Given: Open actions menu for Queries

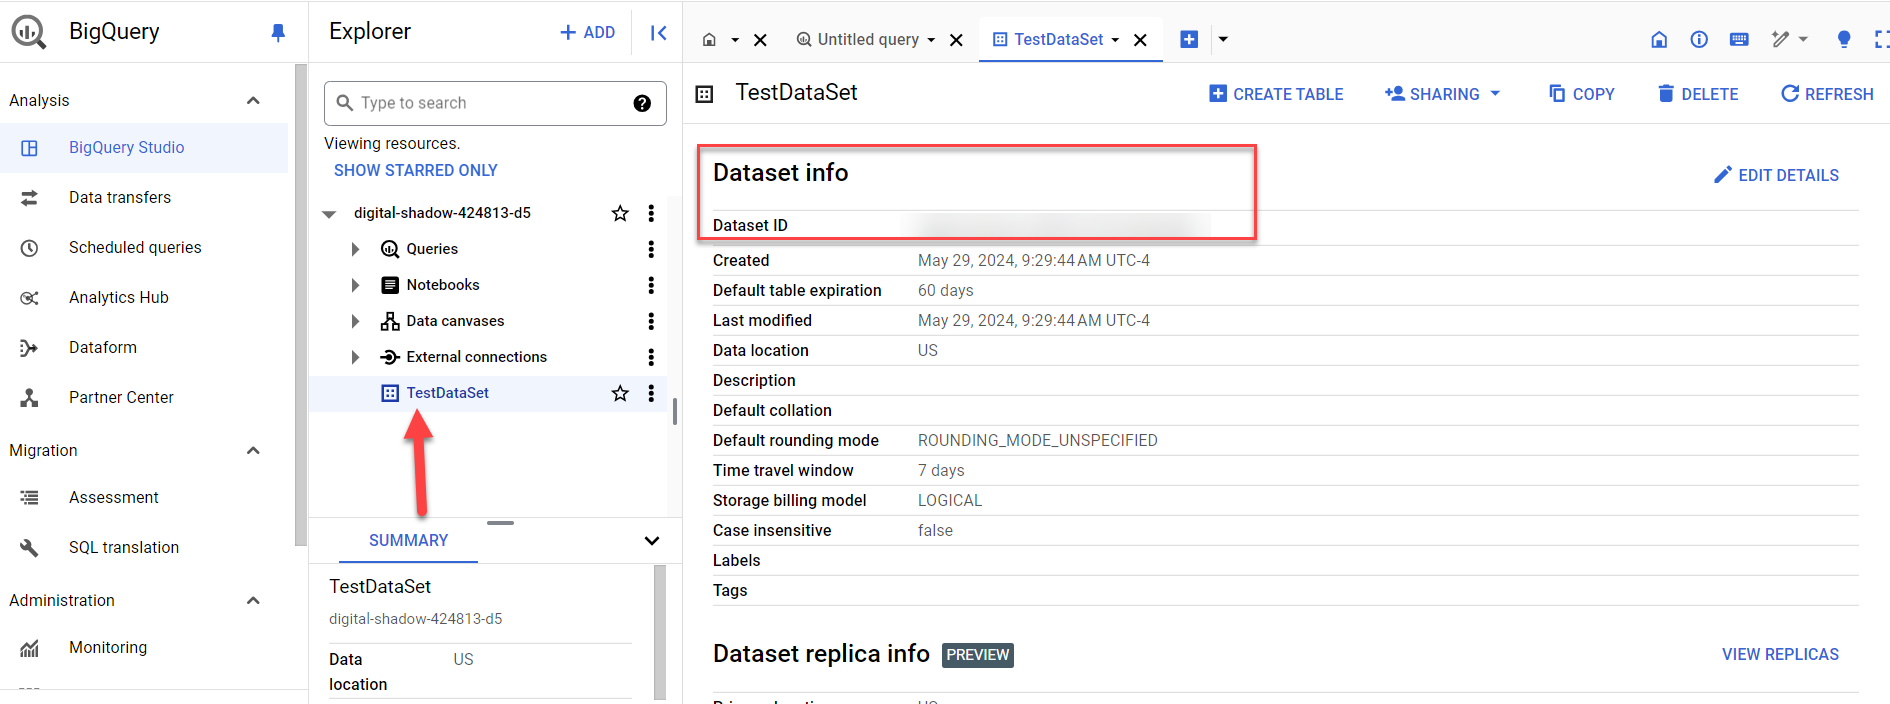Looking at the screenshot, I should click(x=651, y=249).
